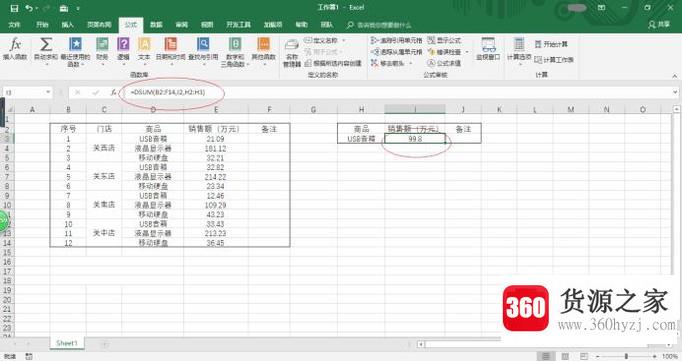Collapse the ribbon with the chevron
Screen dimensions: 682x361
pyautogui.click(x=675, y=76)
